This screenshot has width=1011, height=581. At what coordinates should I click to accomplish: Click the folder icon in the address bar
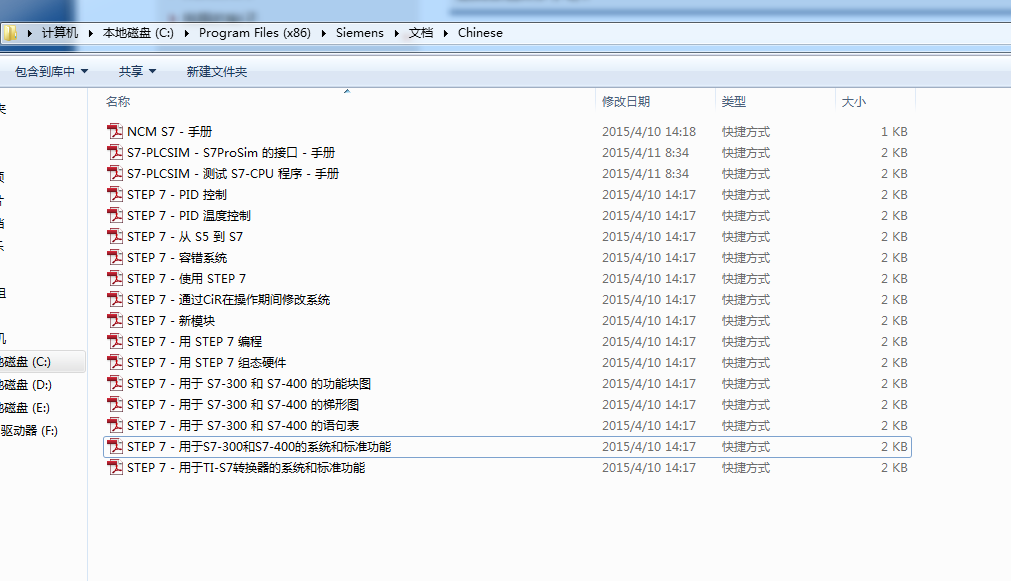[10, 33]
